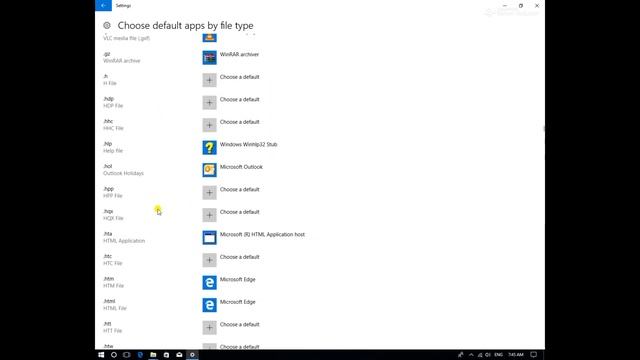Viewport: 640px width, 360px height.
Task: Click the WinRAR archiver icon for .gz
Action: click(209, 58)
